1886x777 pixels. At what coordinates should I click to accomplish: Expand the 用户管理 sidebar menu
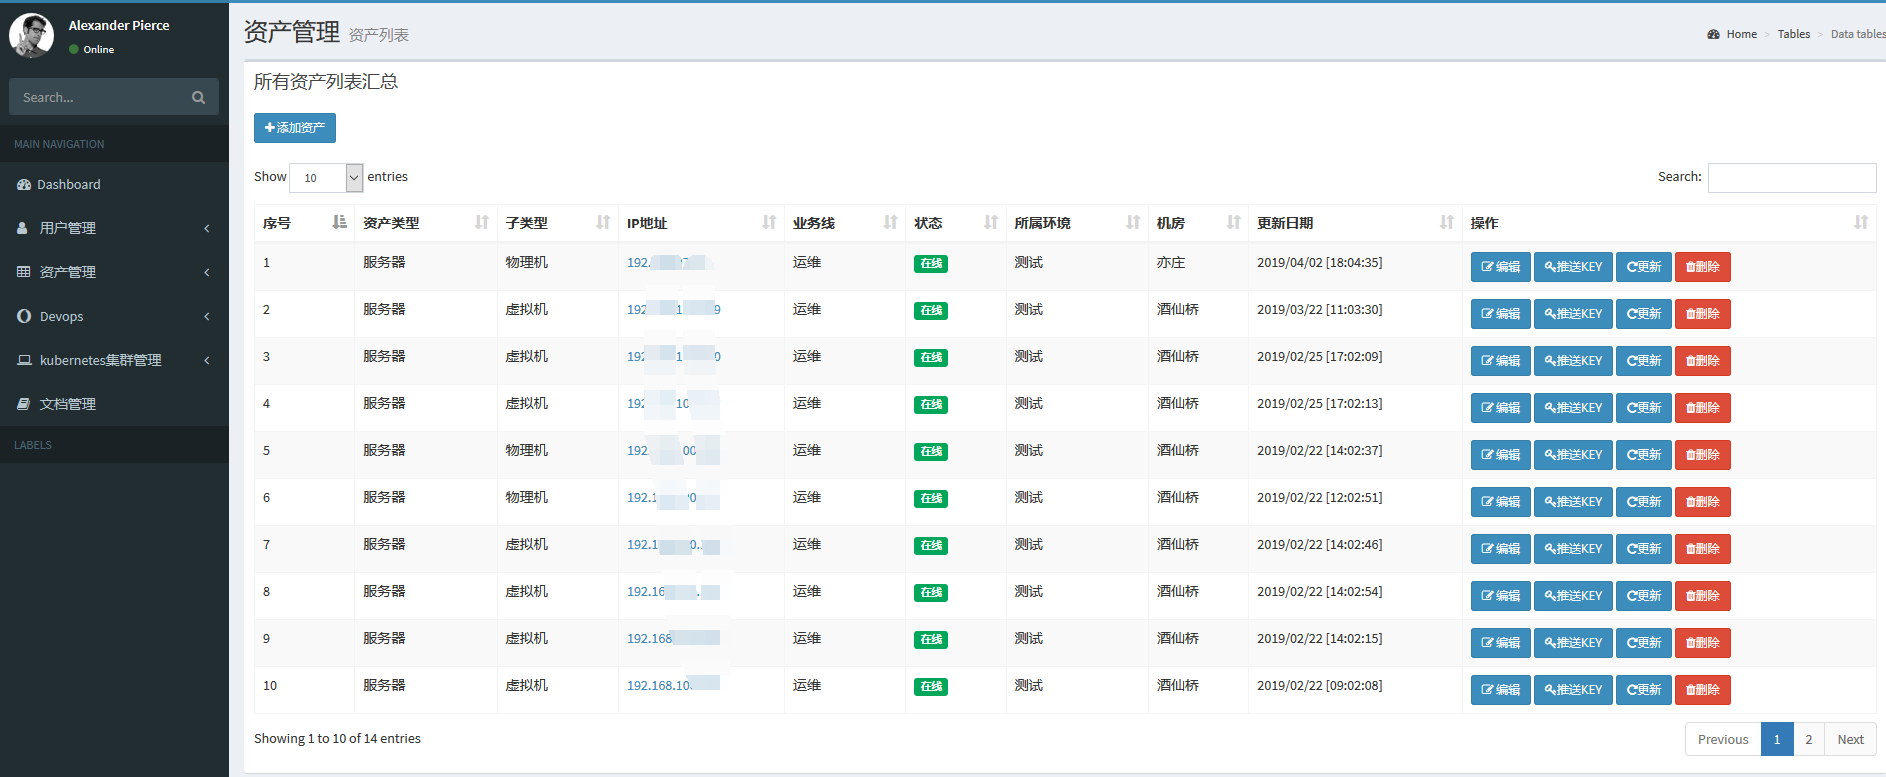pyautogui.click(x=114, y=228)
